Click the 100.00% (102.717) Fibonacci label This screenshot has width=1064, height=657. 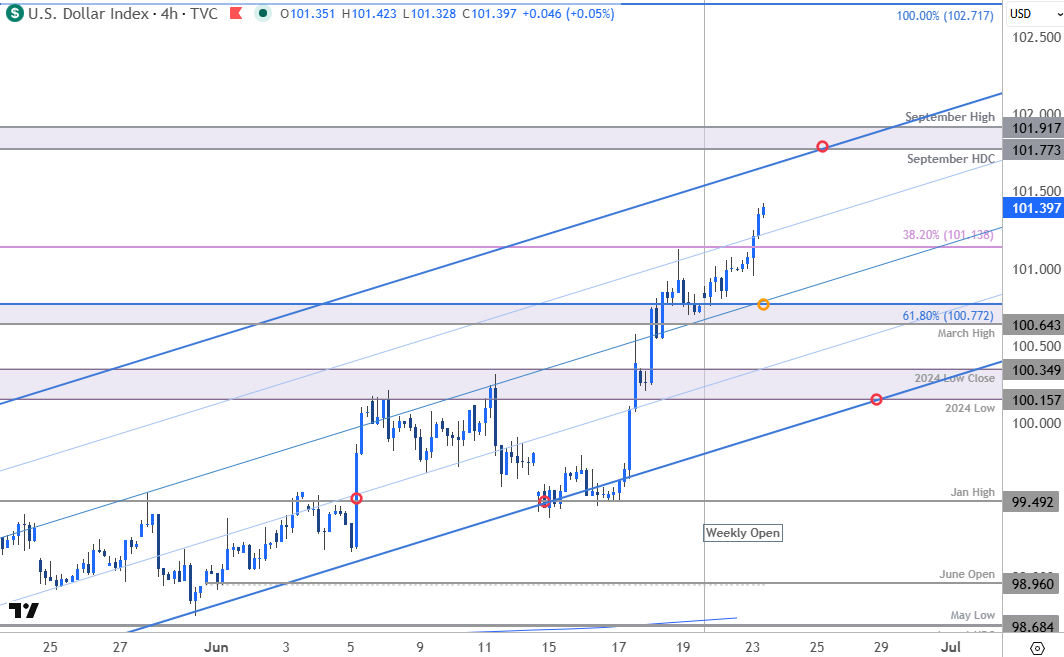tap(945, 15)
